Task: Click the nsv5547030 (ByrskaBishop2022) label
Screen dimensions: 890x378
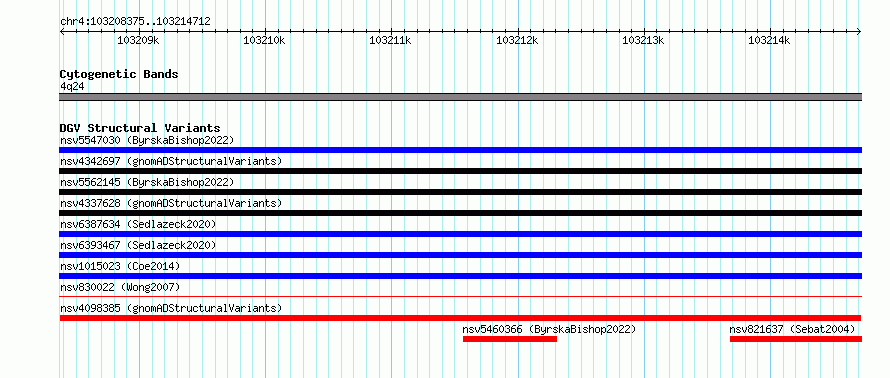Action: (x=147, y=140)
